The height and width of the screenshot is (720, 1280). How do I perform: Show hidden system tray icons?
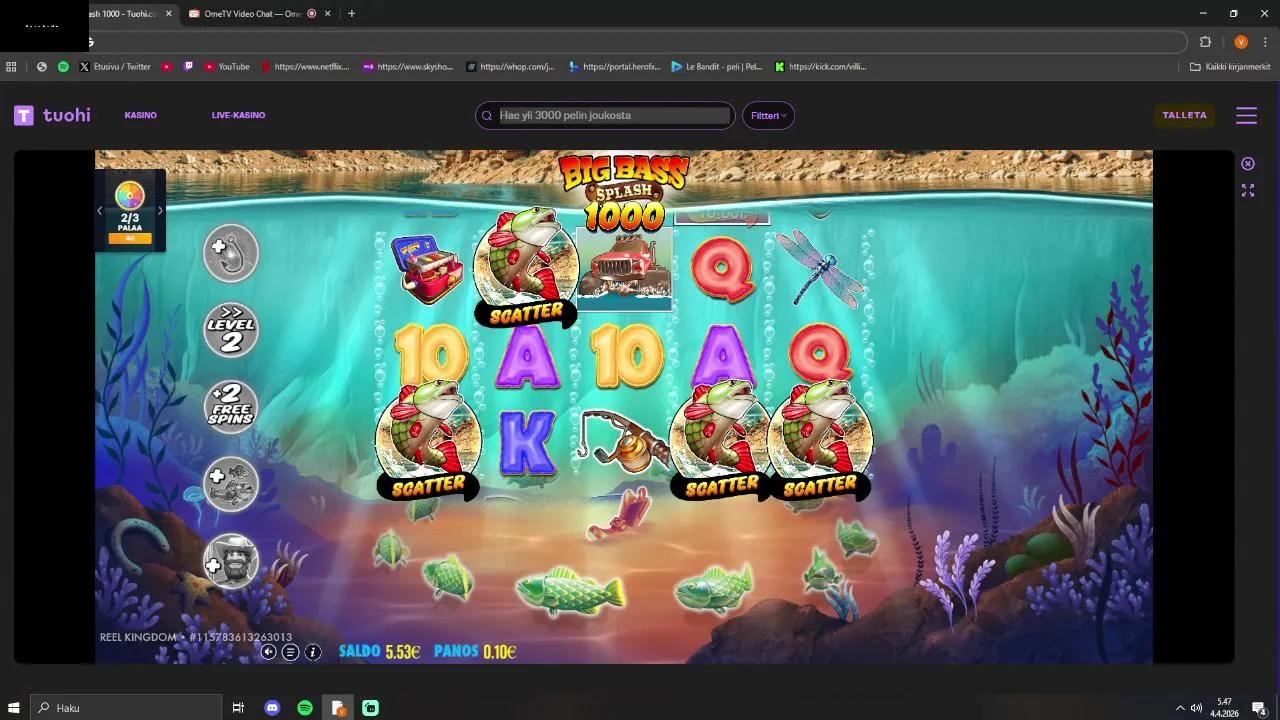(1180, 708)
